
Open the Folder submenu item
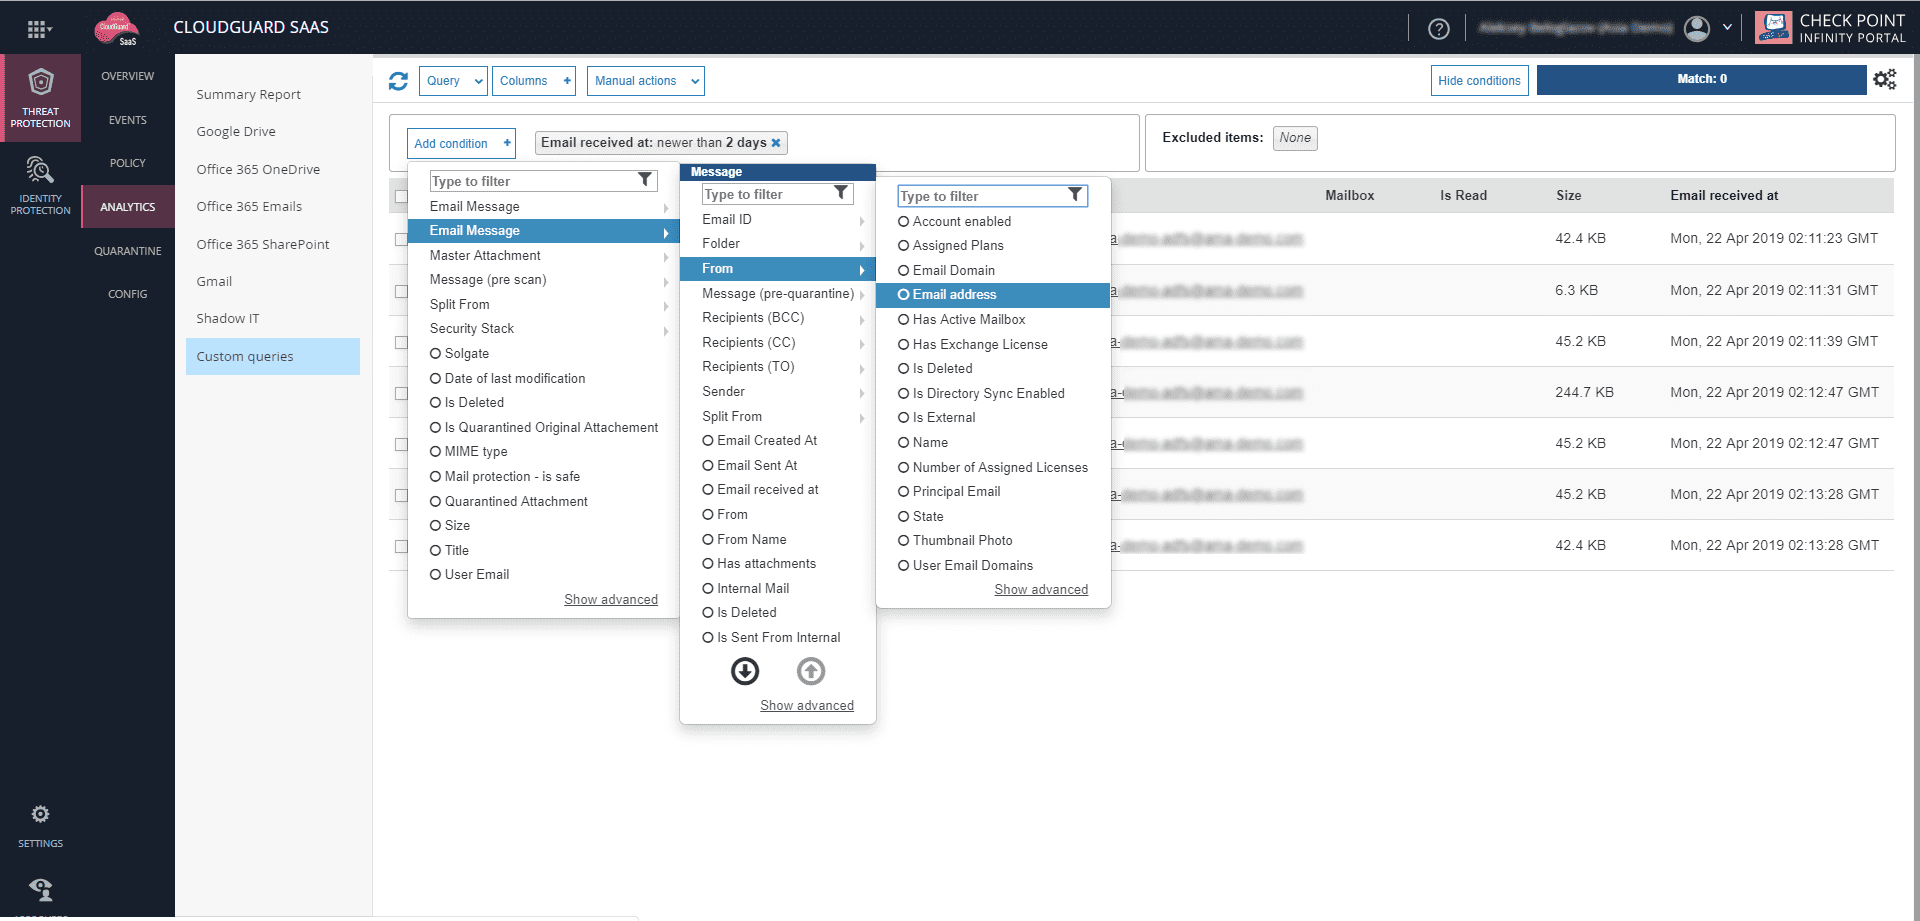[778, 244]
